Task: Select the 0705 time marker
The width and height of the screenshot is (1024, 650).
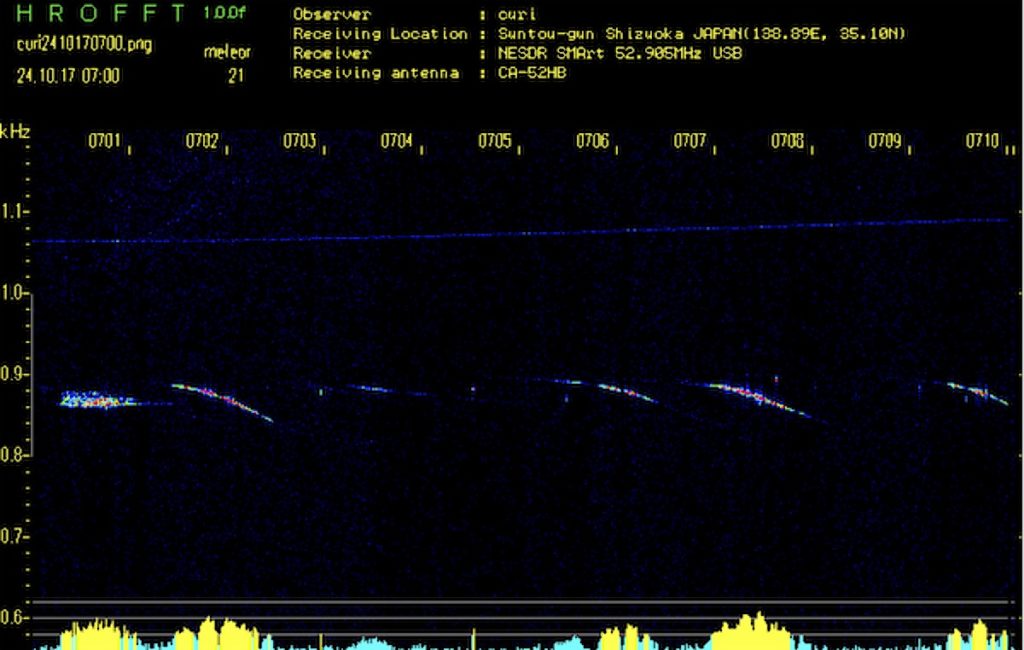Action: [494, 142]
